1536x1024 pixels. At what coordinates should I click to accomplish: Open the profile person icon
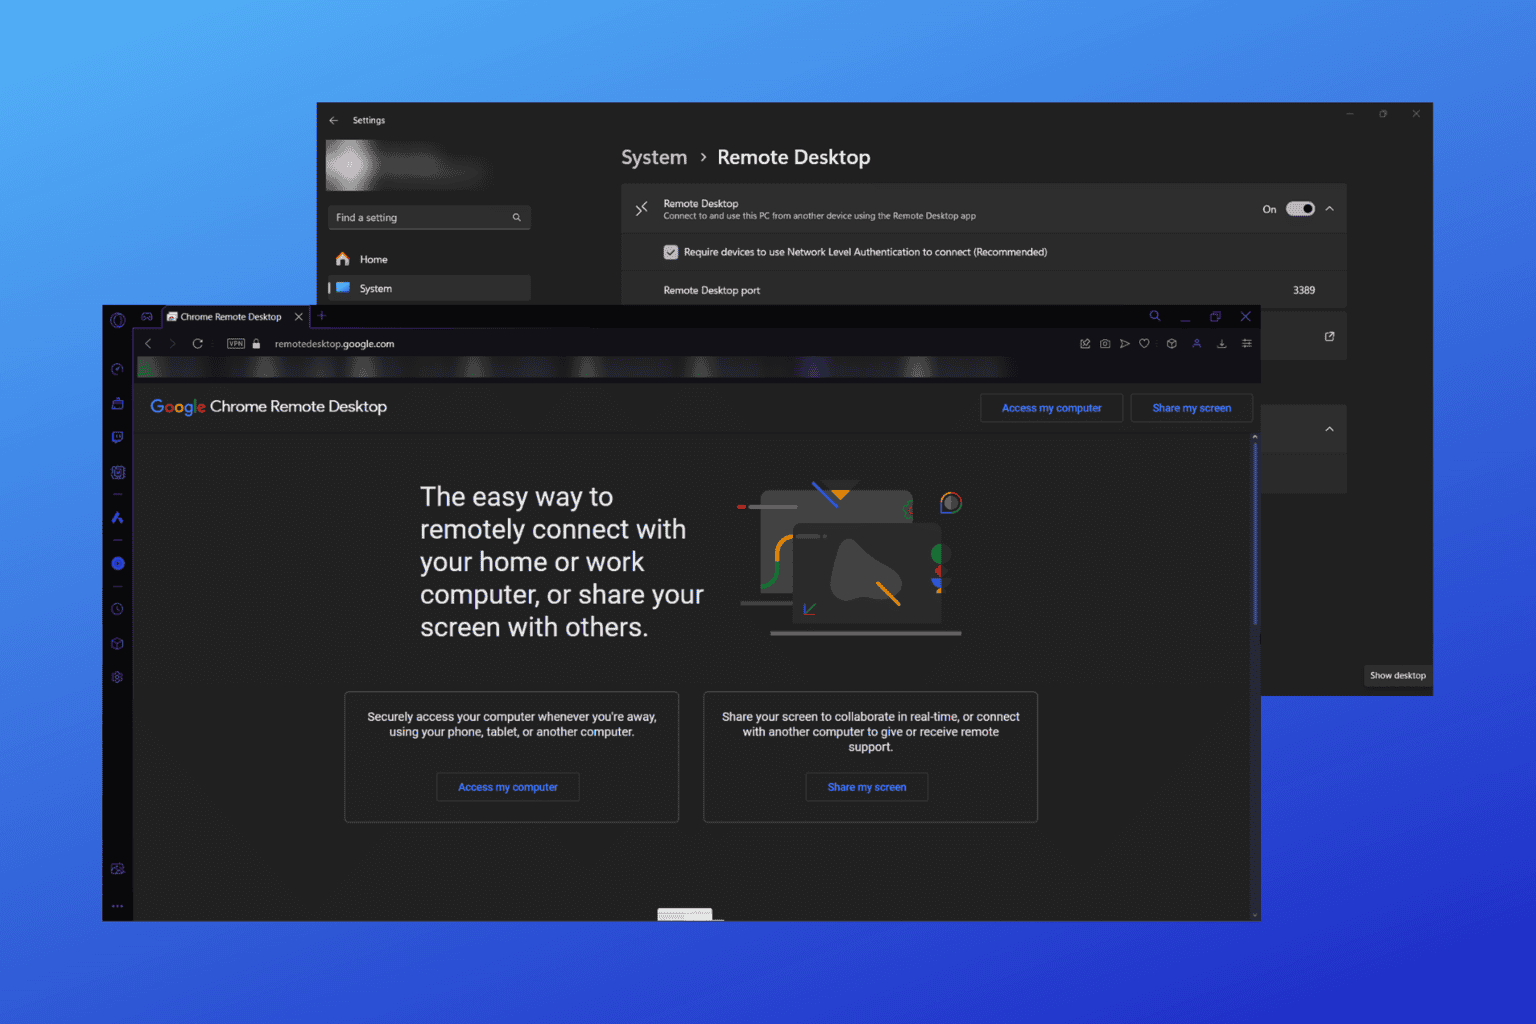click(1196, 344)
